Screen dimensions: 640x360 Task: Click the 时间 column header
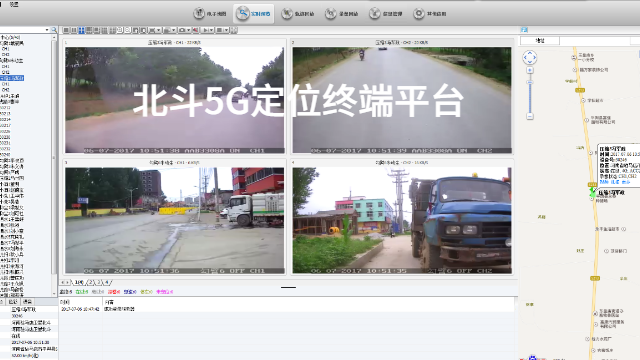click(64, 302)
